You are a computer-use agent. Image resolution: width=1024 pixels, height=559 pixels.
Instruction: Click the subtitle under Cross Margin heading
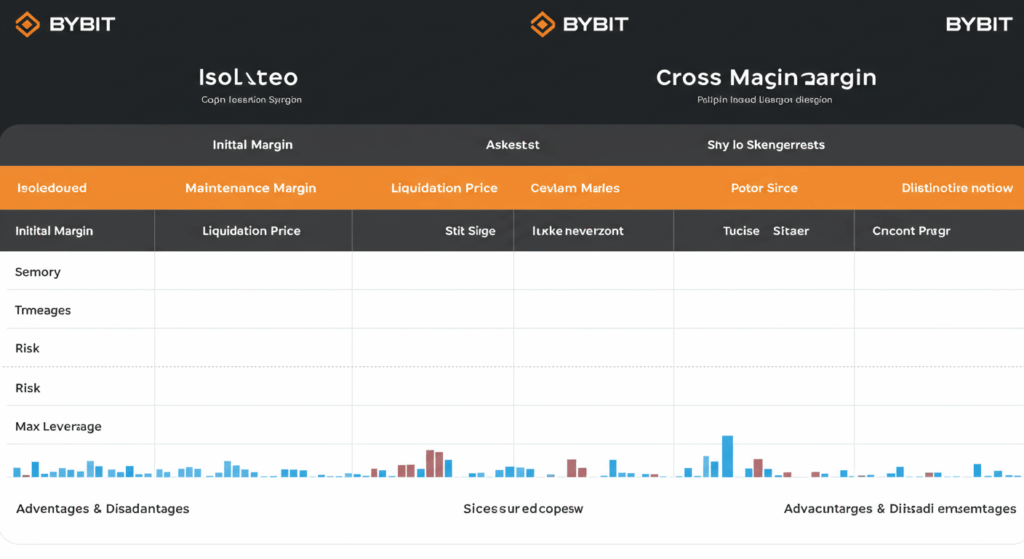click(765, 100)
